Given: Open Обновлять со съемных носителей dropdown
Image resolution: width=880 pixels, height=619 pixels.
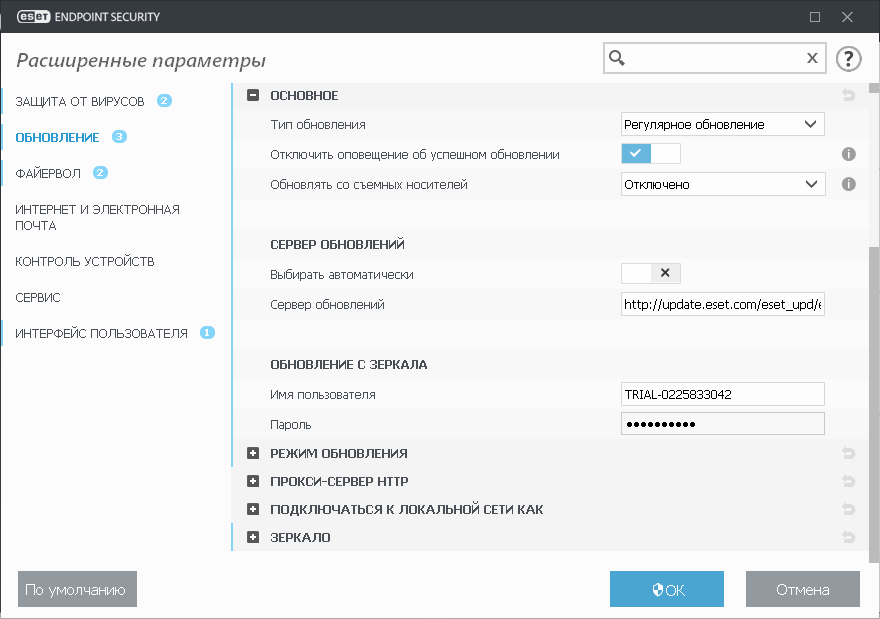Looking at the screenshot, I should (x=723, y=184).
